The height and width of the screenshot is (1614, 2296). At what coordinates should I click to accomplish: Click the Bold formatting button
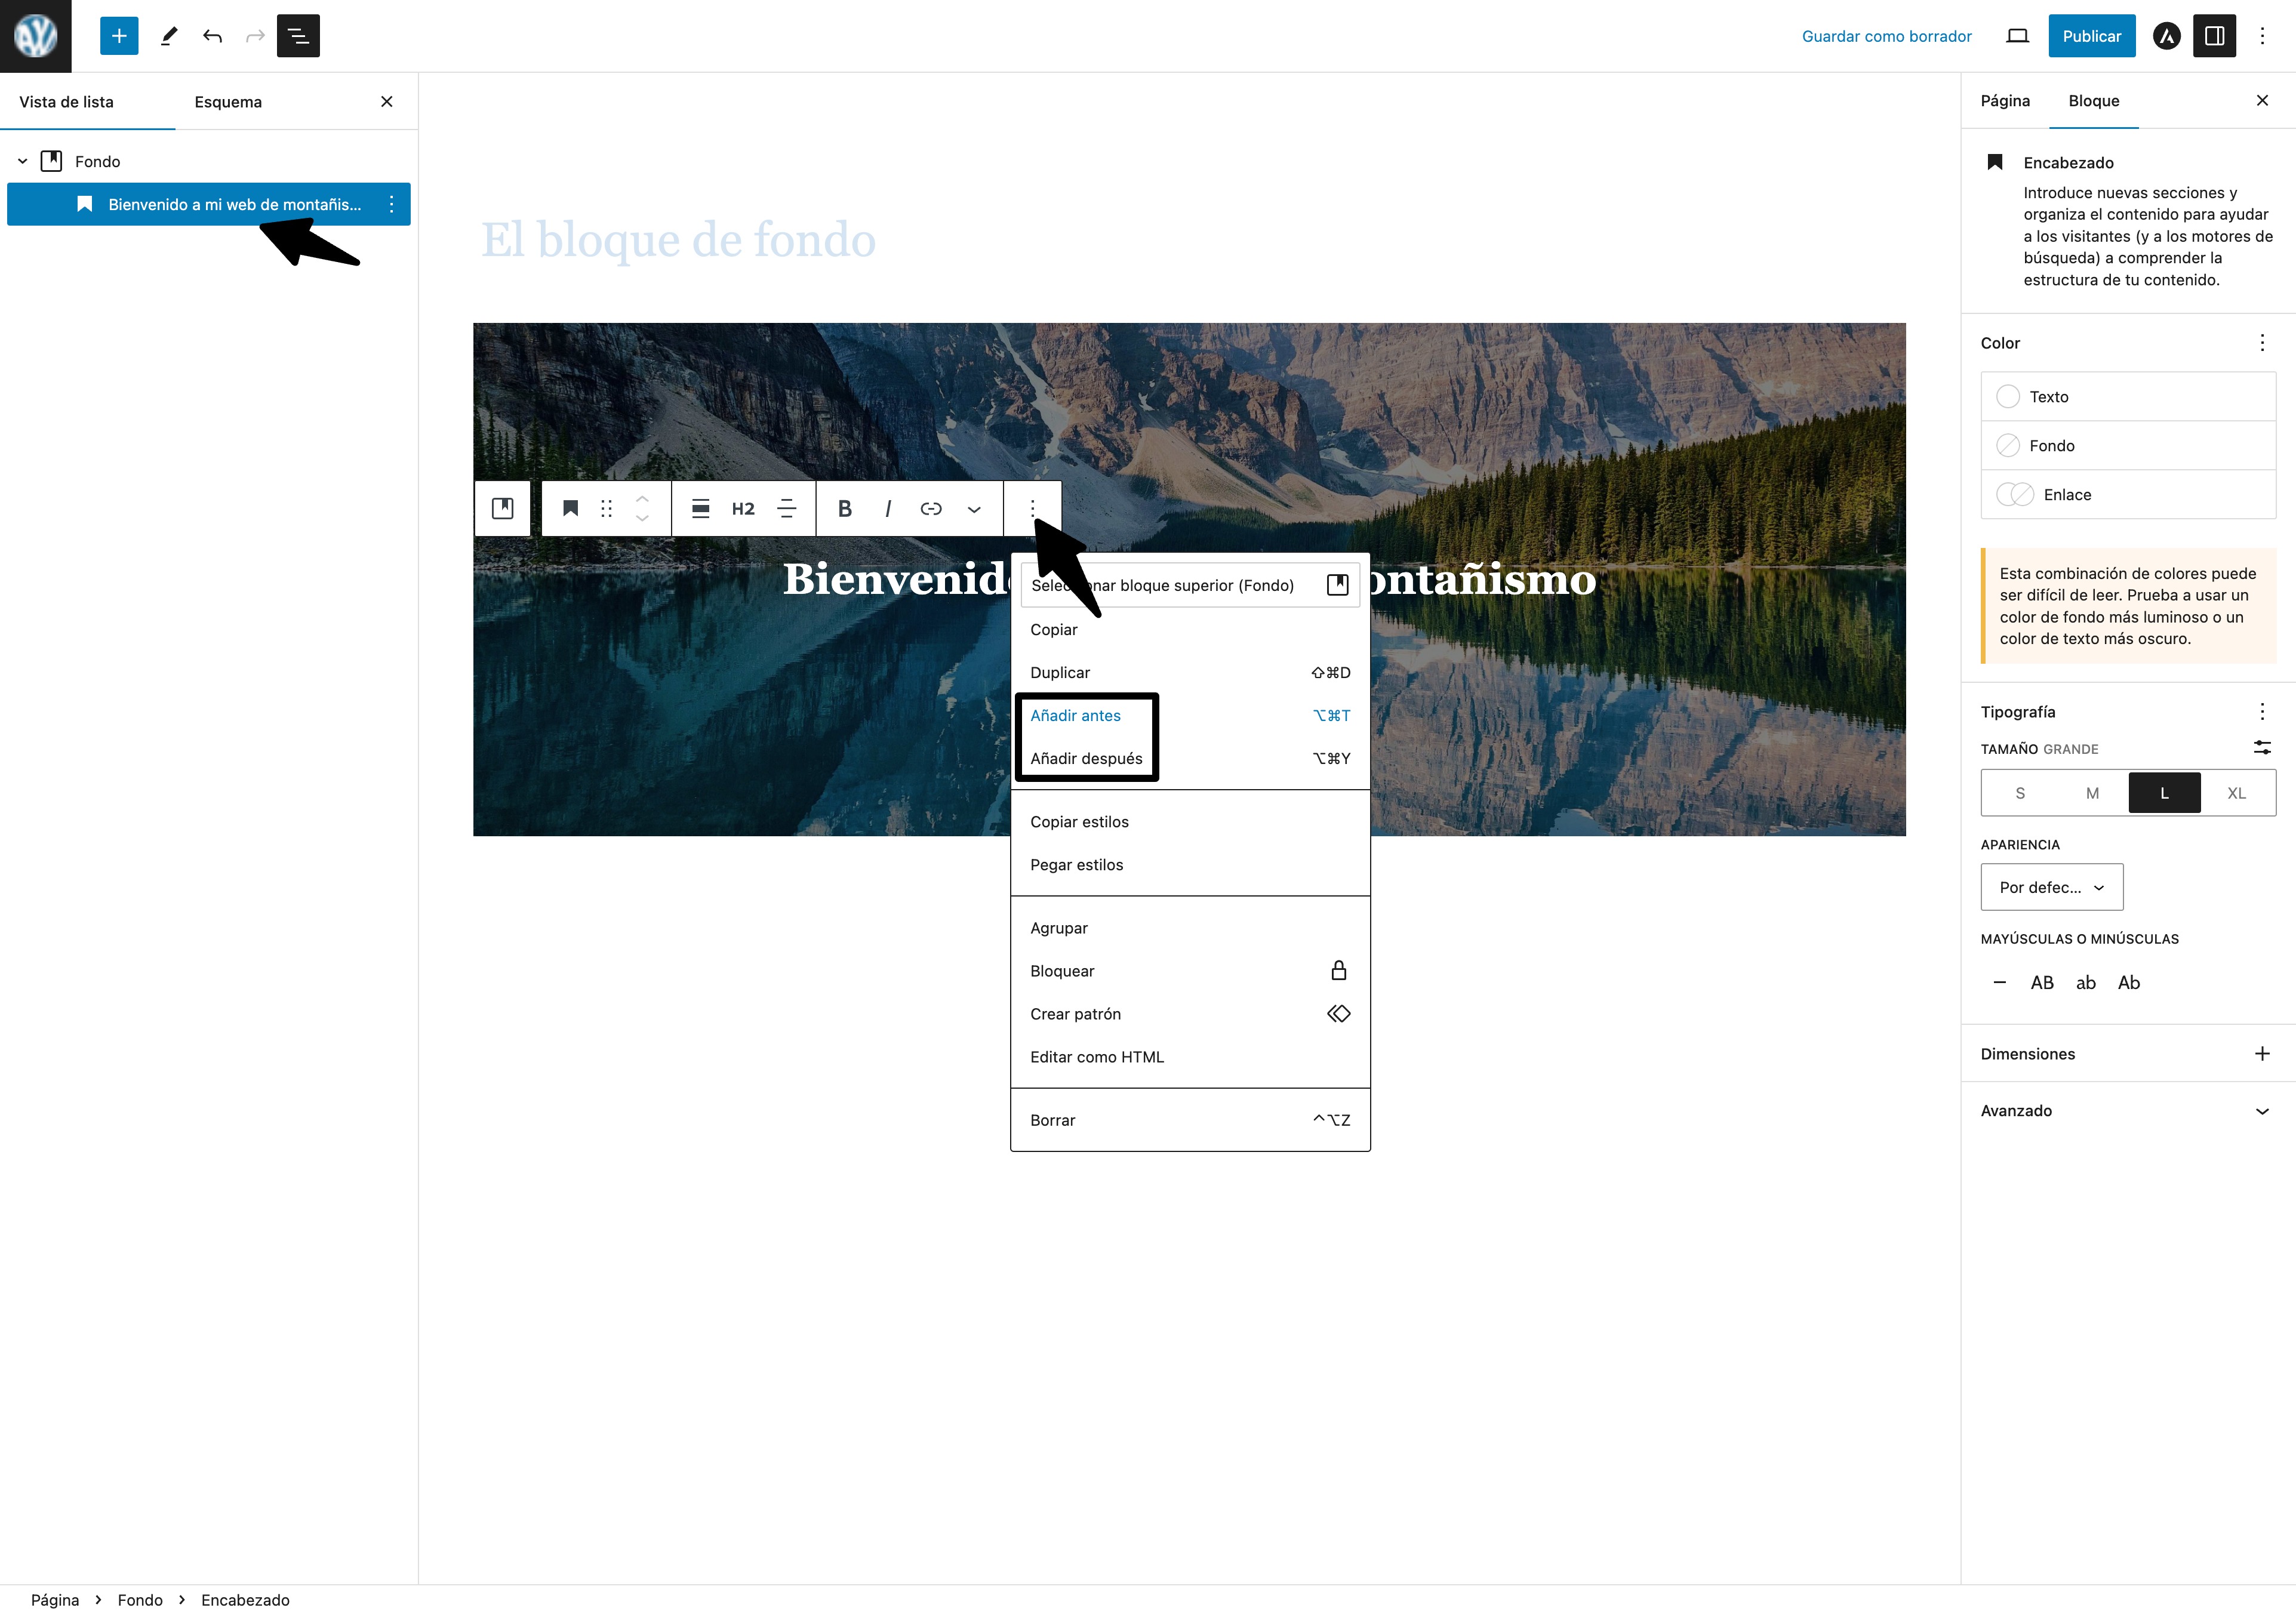click(844, 509)
